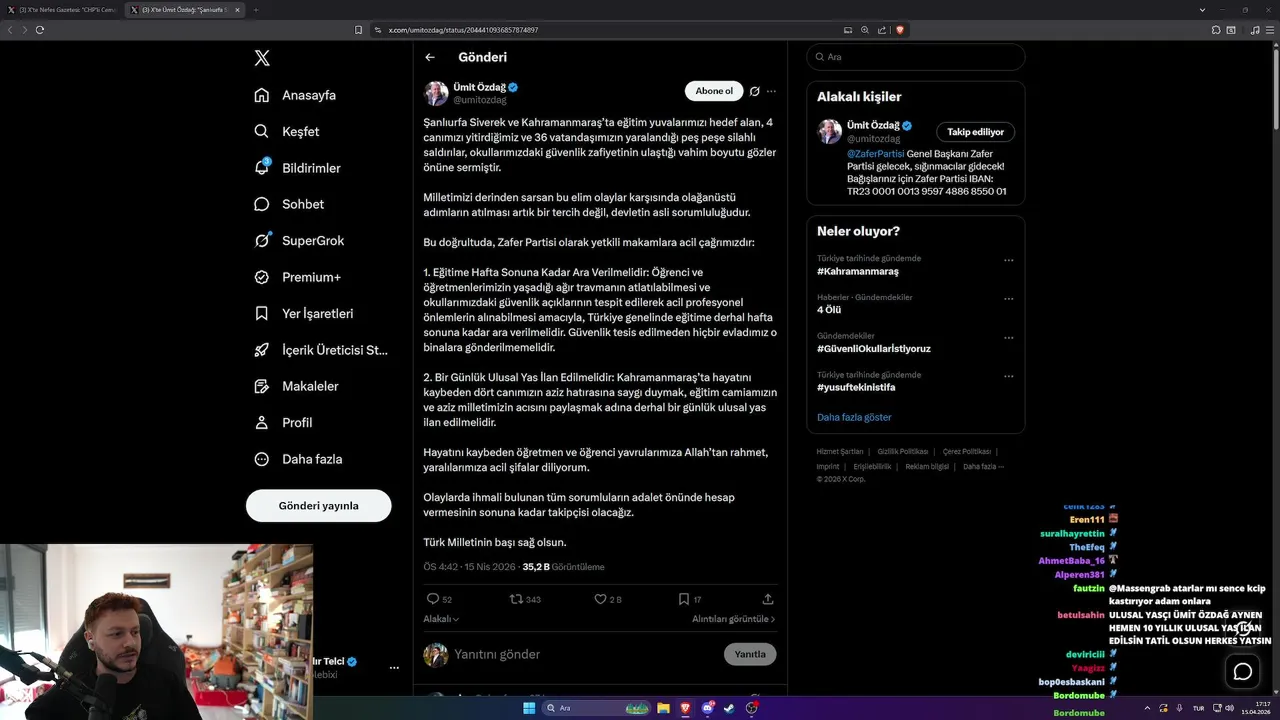Screen dimensions: 1280x720
Task: Open Brave browser in taskbar
Action: point(685,708)
